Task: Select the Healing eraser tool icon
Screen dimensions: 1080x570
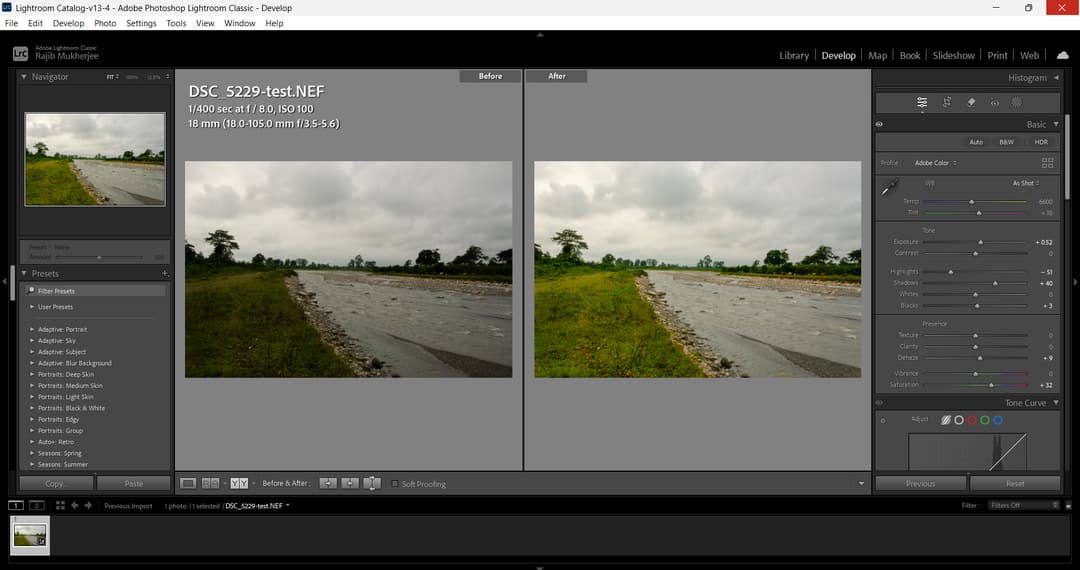Action: 970,102
